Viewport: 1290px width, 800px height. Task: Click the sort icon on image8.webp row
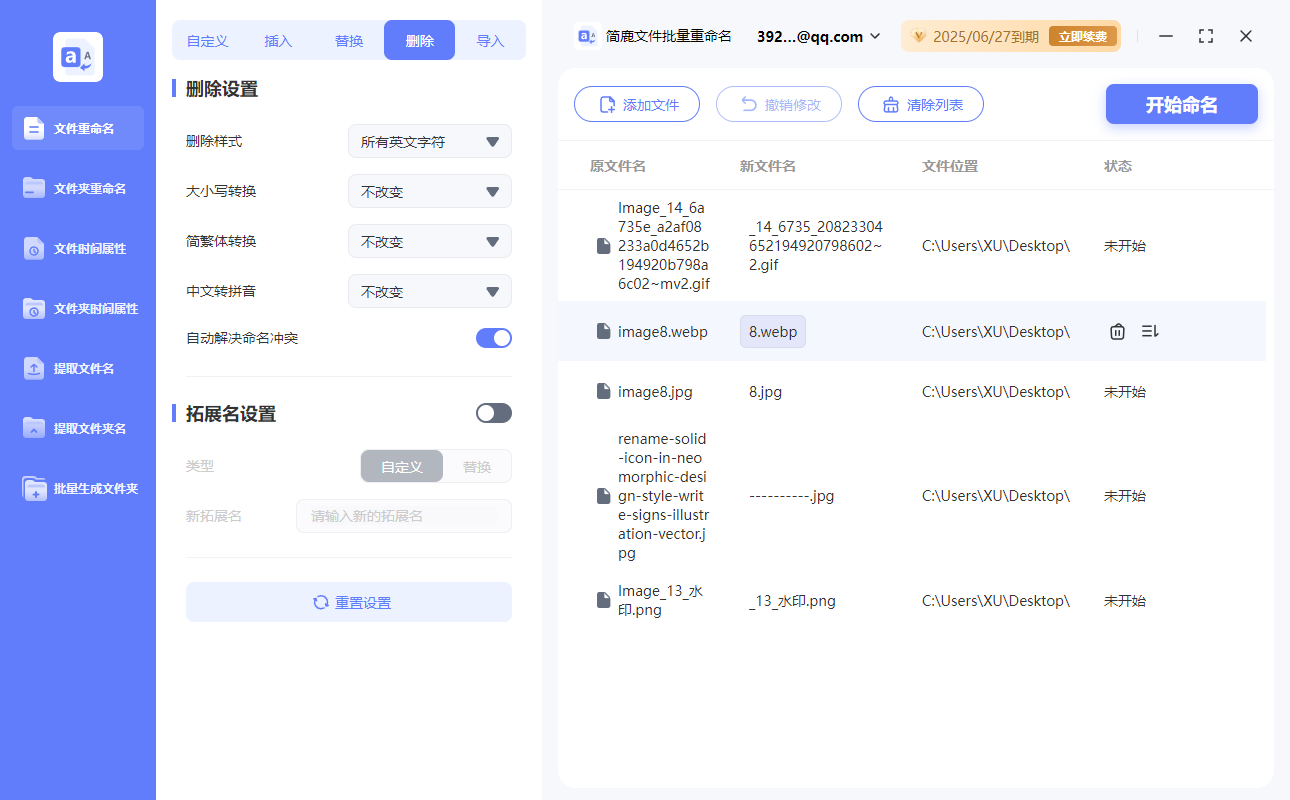point(1150,332)
